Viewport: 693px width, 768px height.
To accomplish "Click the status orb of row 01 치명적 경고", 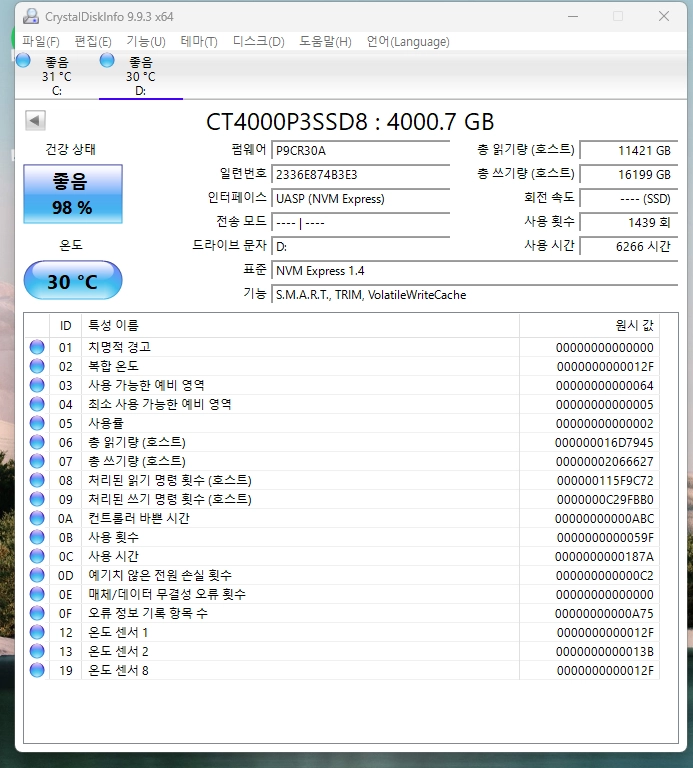I will [x=37, y=347].
